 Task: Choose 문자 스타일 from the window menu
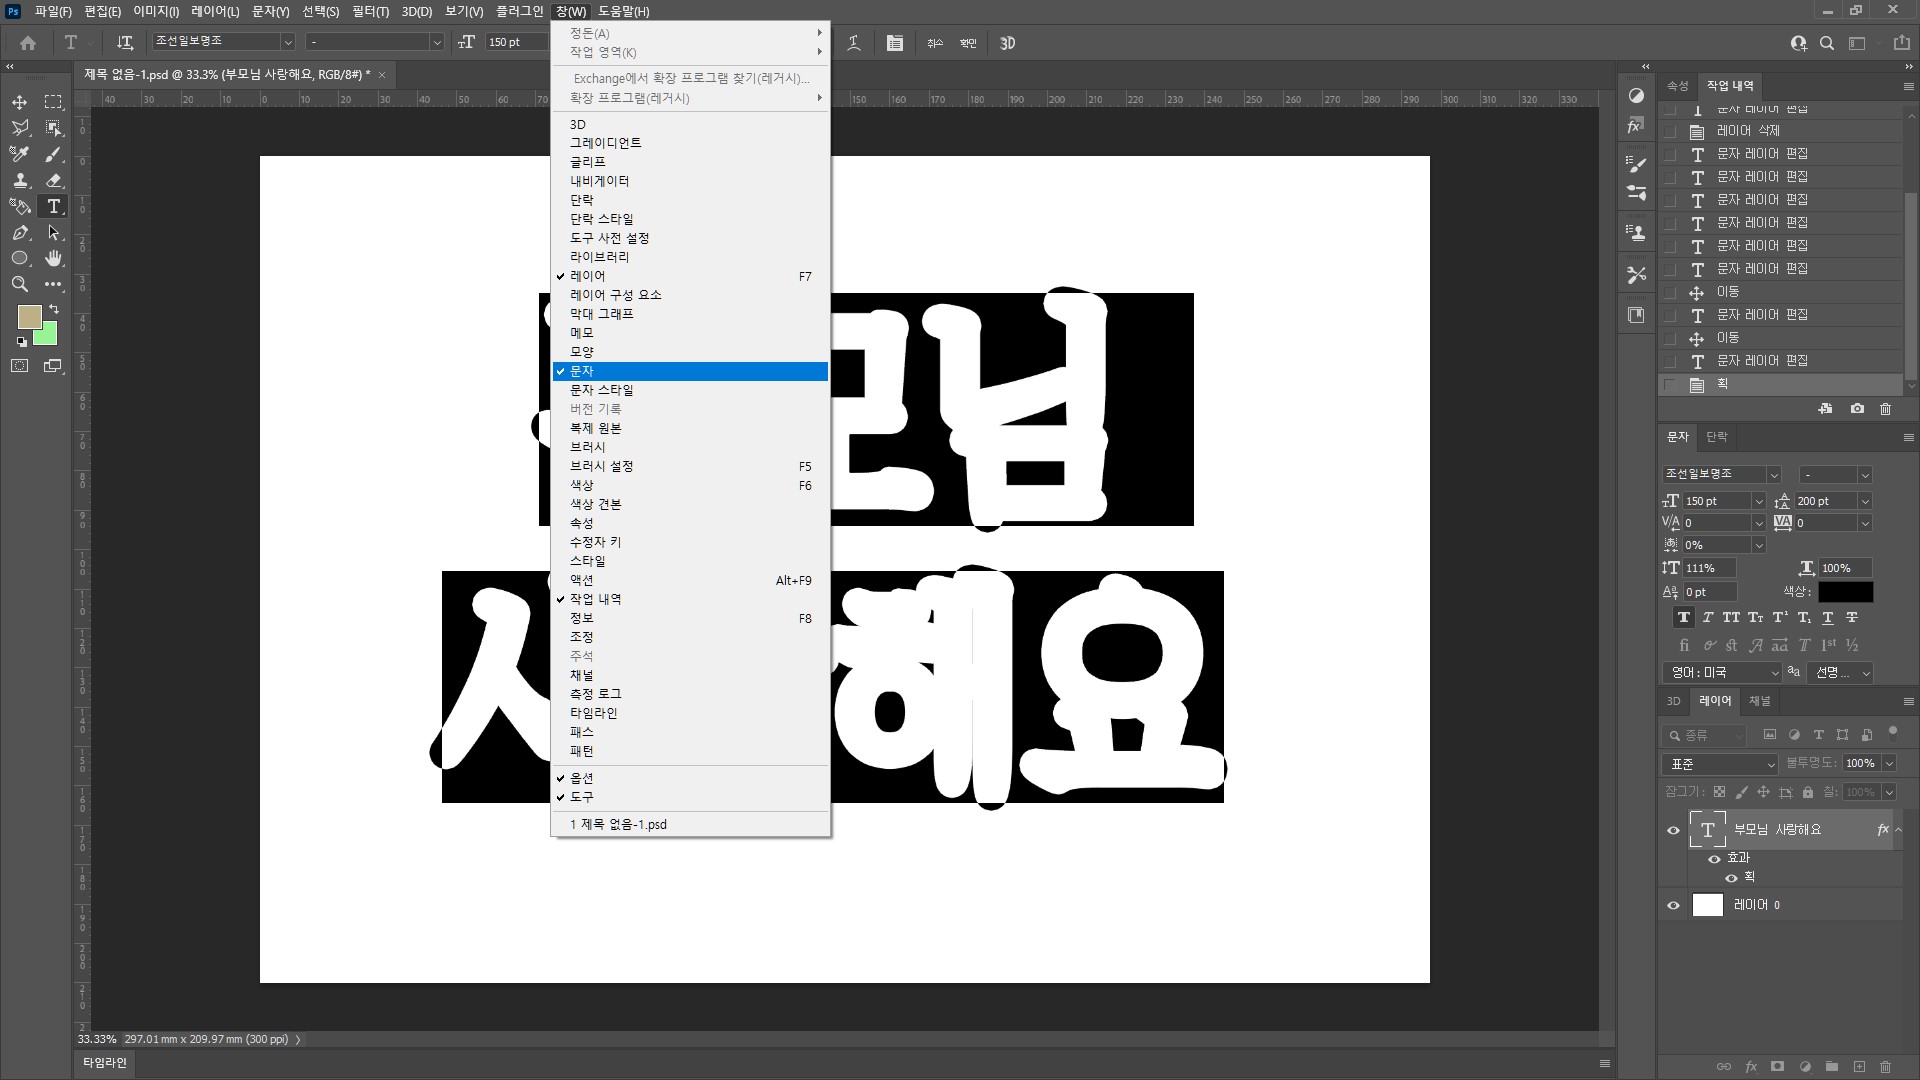click(602, 390)
